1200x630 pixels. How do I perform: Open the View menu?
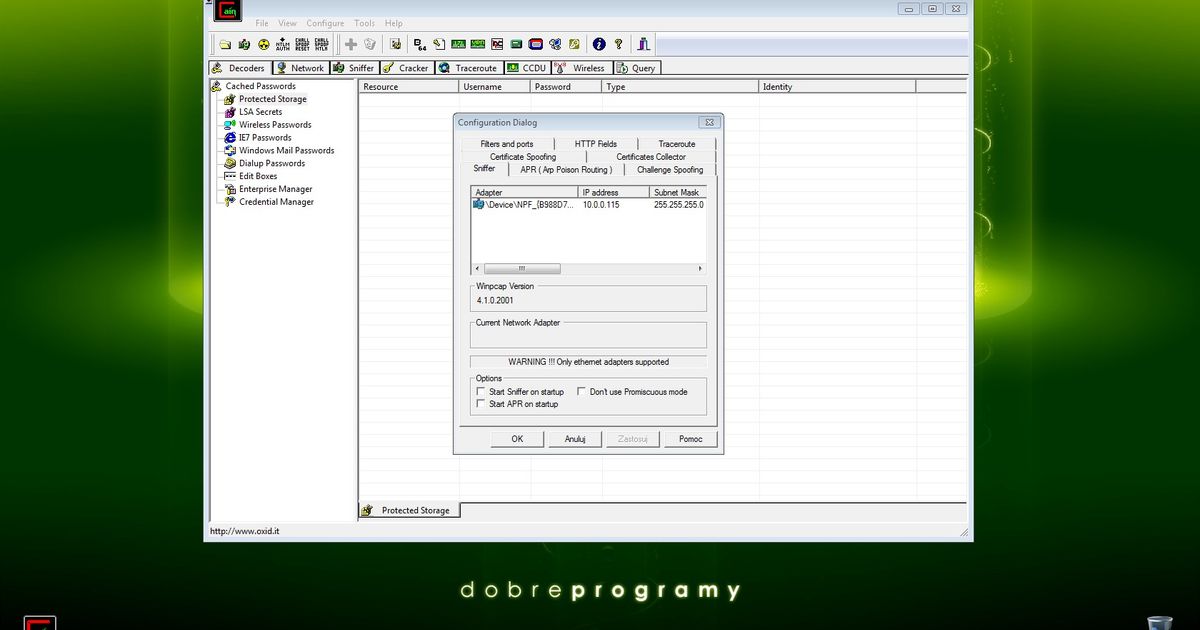(x=288, y=23)
